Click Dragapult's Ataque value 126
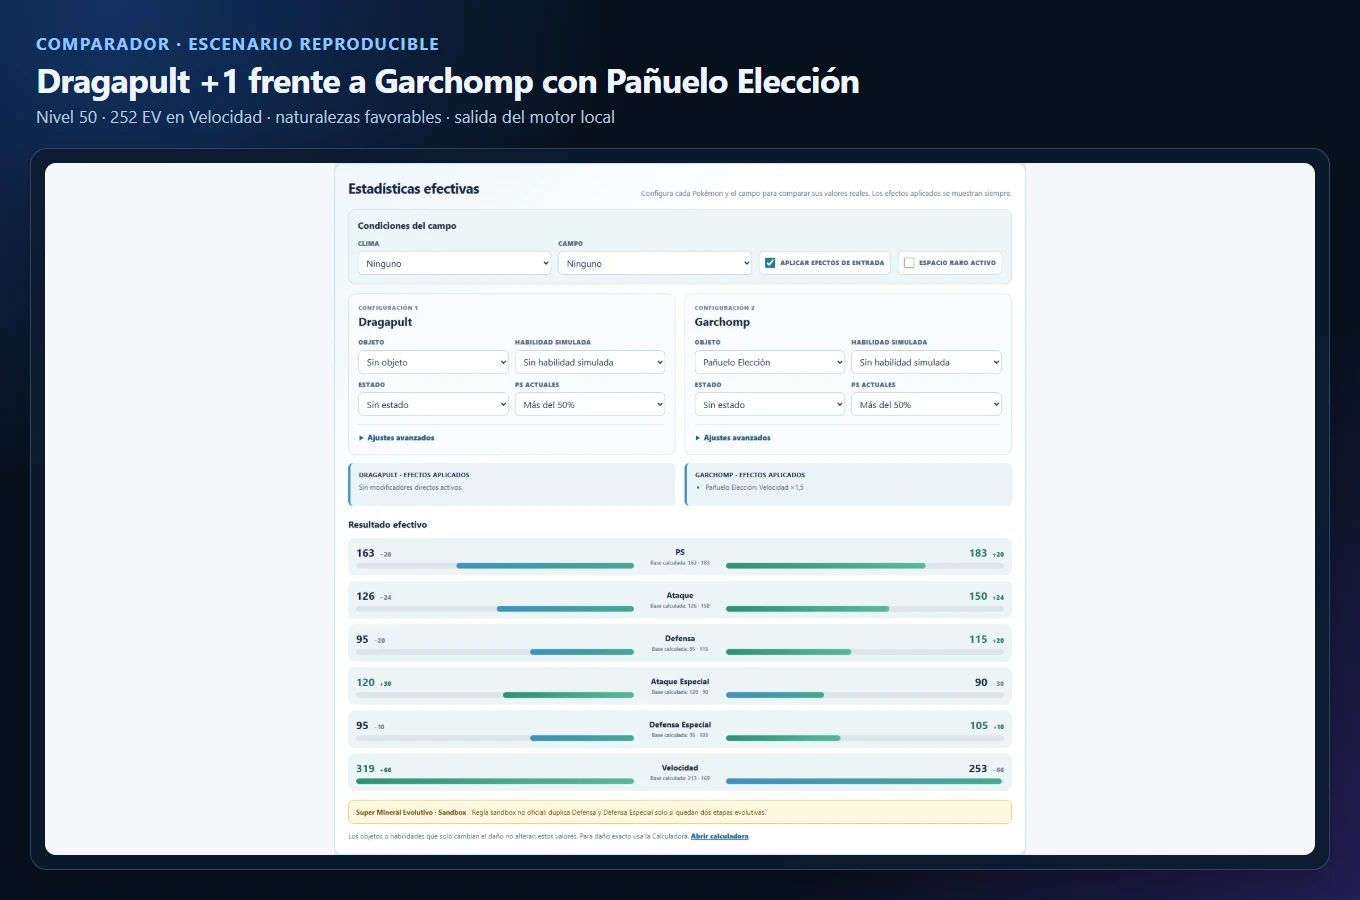Screen dimensions: 1360x900 (365, 596)
